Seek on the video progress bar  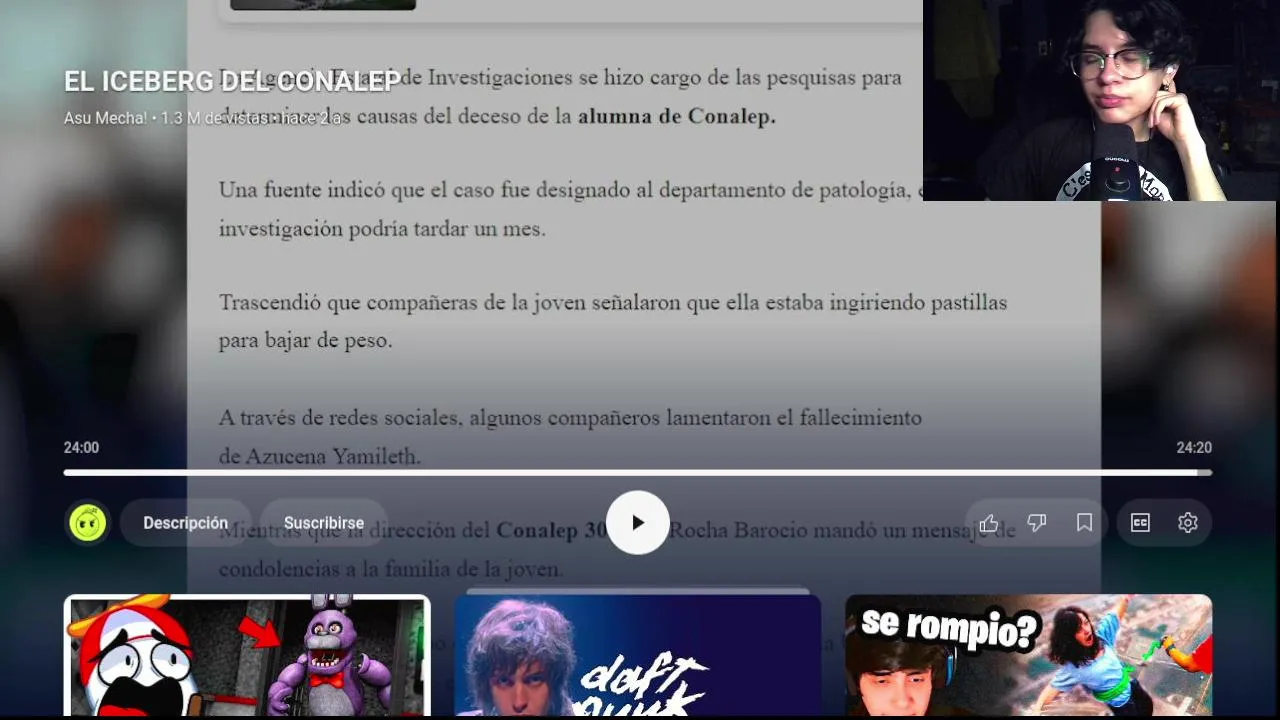638,472
